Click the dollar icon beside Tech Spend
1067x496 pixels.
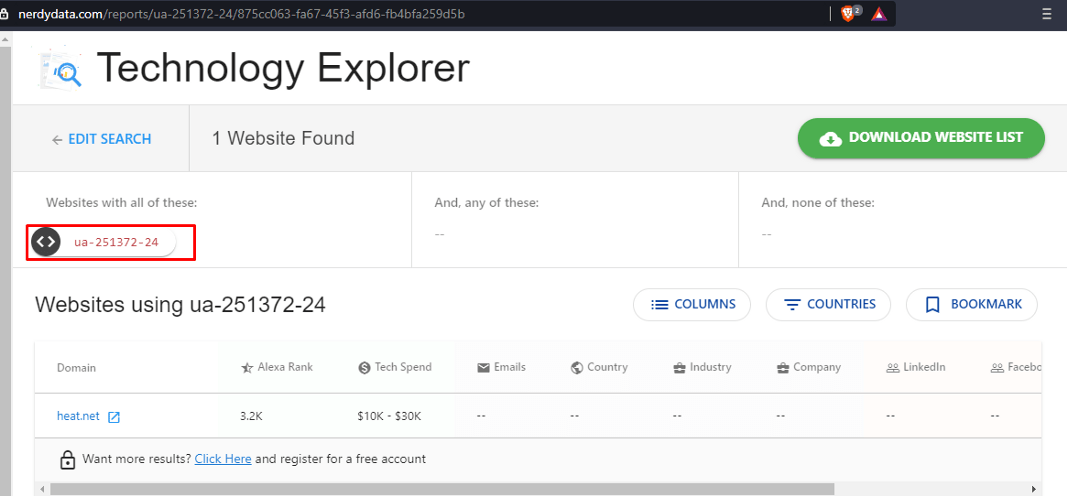pos(364,368)
